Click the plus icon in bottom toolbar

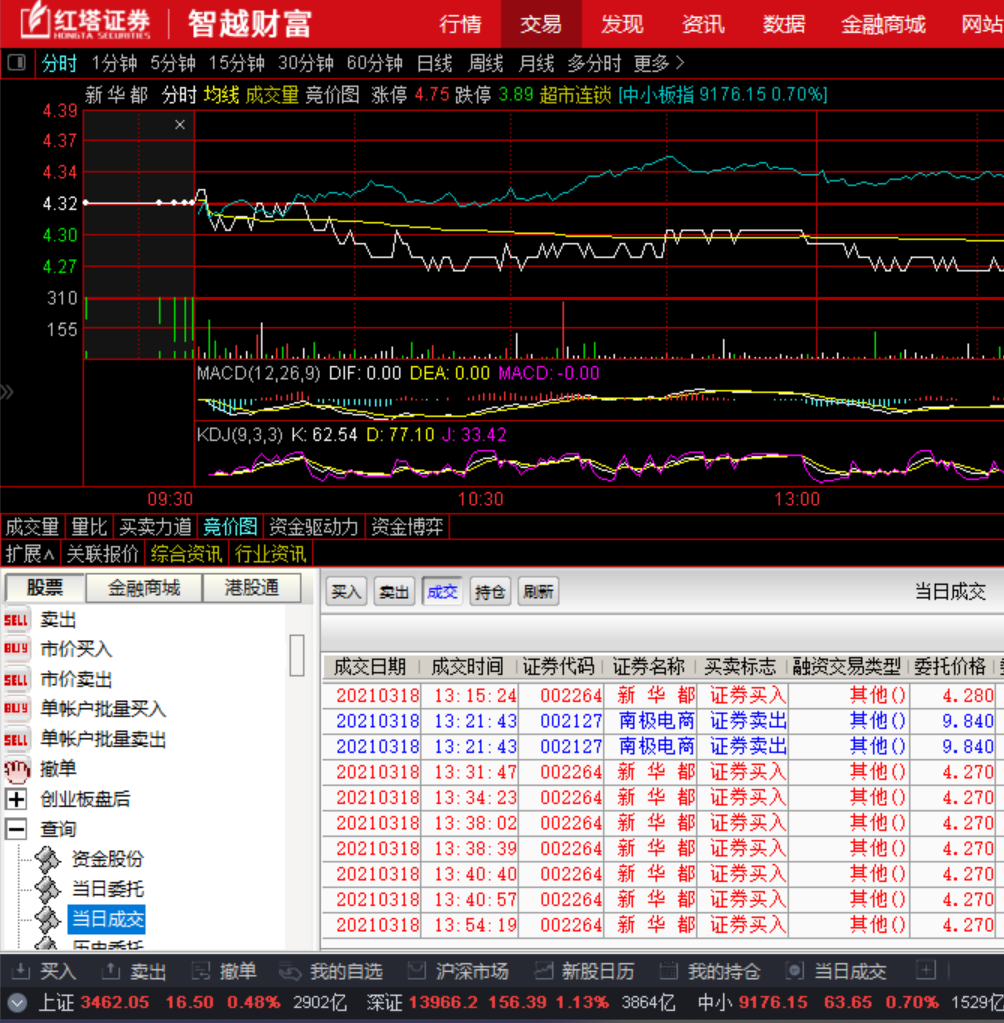tap(926, 970)
